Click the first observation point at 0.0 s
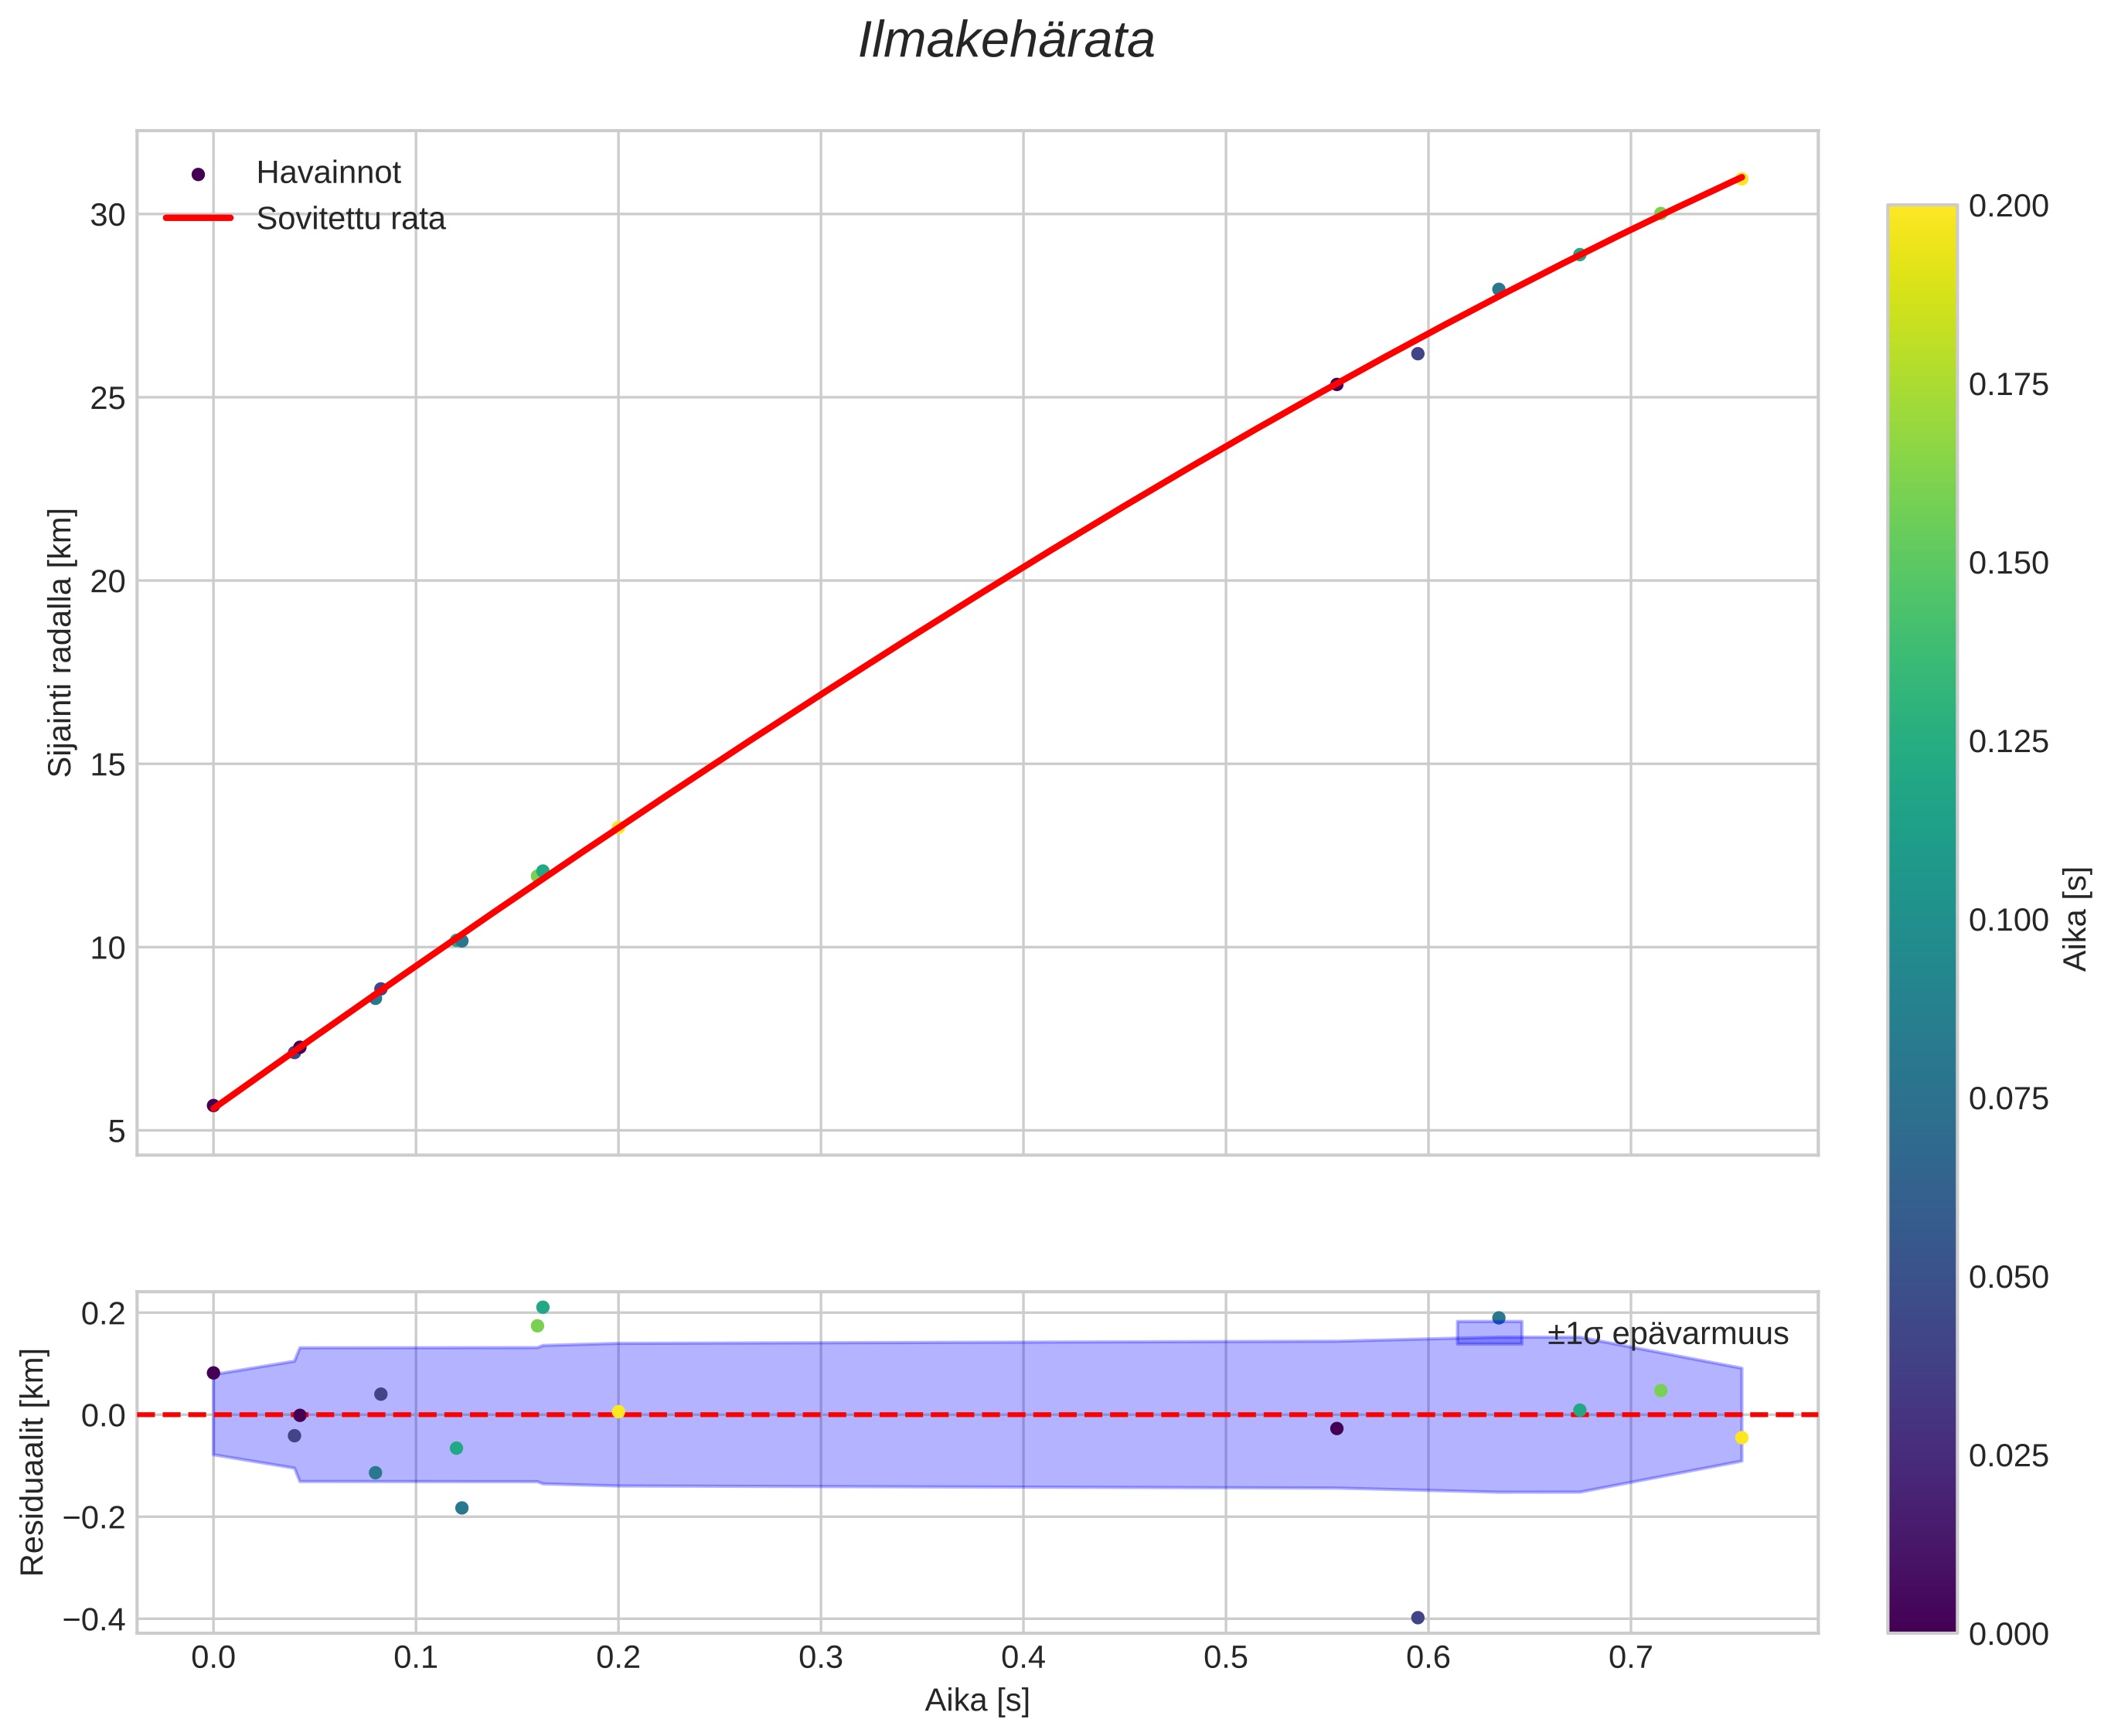The height and width of the screenshot is (1736, 2111). (213, 1105)
